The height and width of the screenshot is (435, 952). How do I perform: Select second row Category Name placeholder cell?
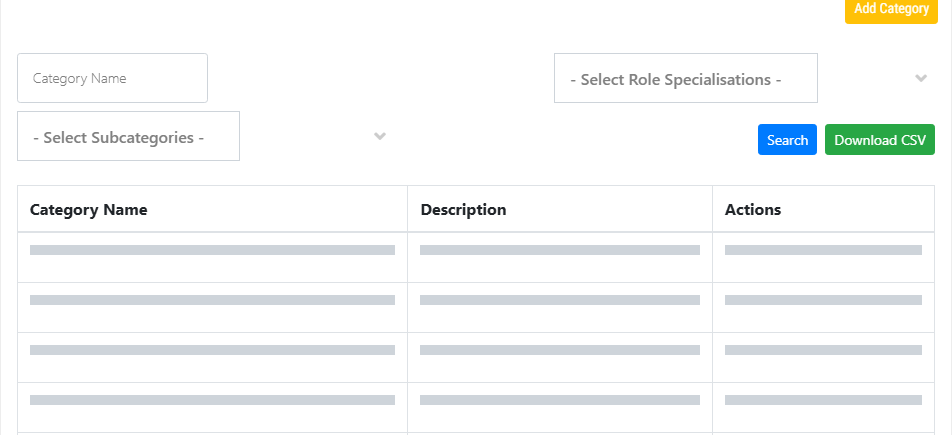pos(212,307)
